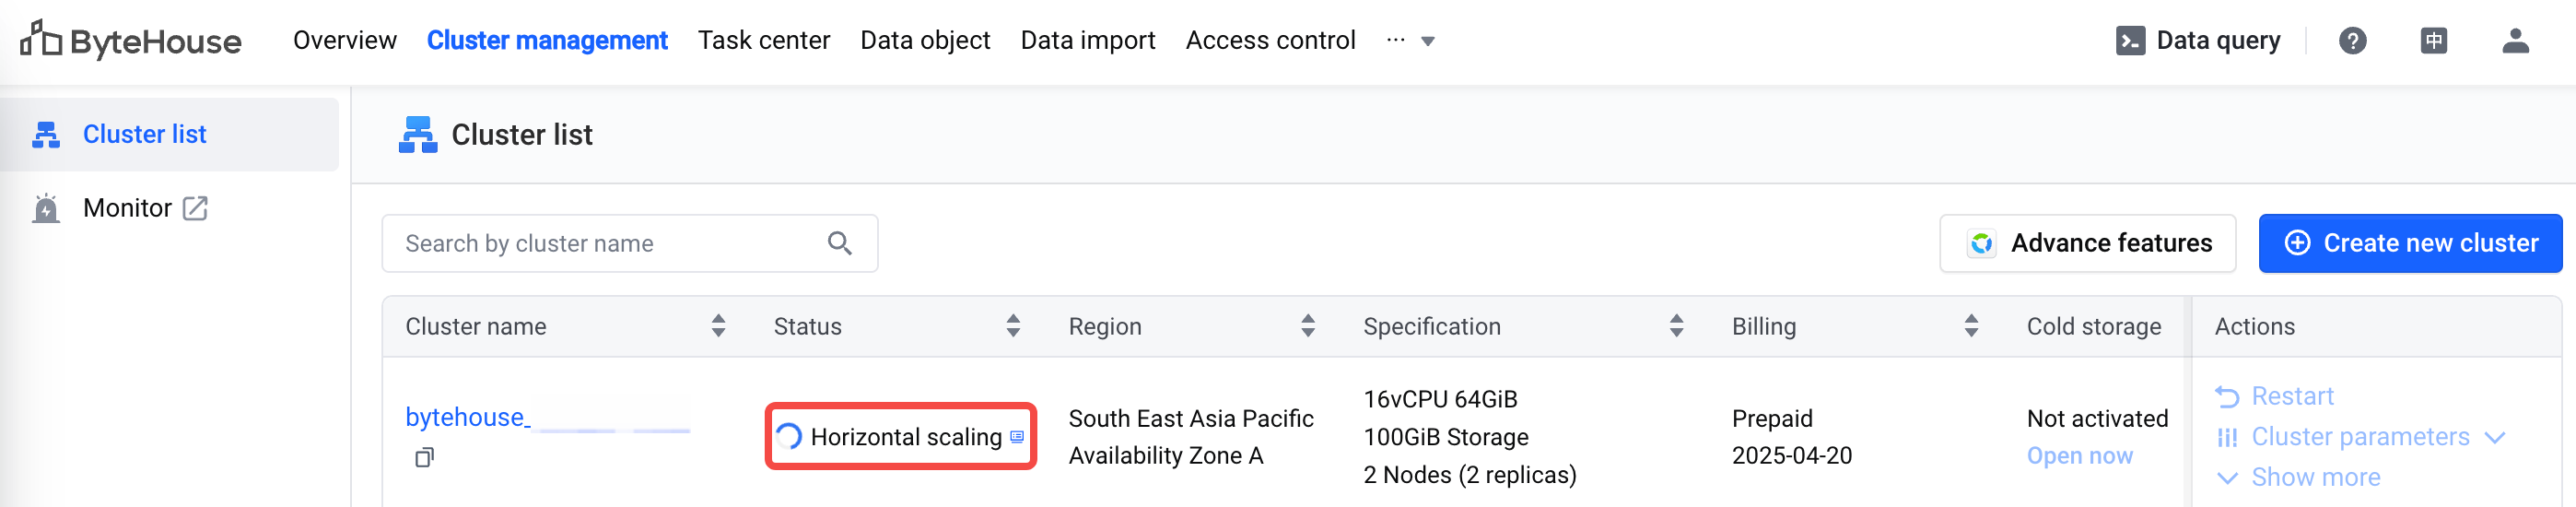2576x507 pixels.
Task: Click the info icon beside Horizontal scaling
Action: (x=1017, y=437)
